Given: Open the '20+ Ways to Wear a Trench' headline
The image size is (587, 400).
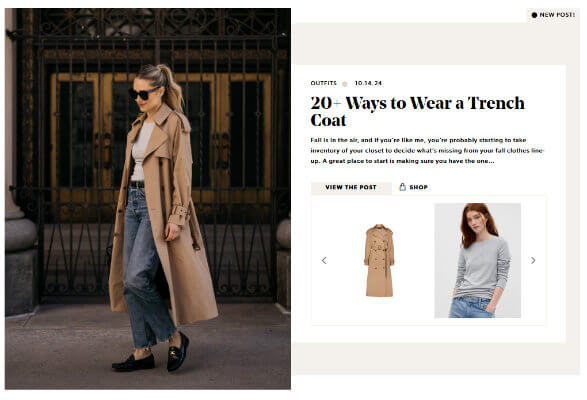Looking at the screenshot, I should pyautogui.click(x=417, y=103).
